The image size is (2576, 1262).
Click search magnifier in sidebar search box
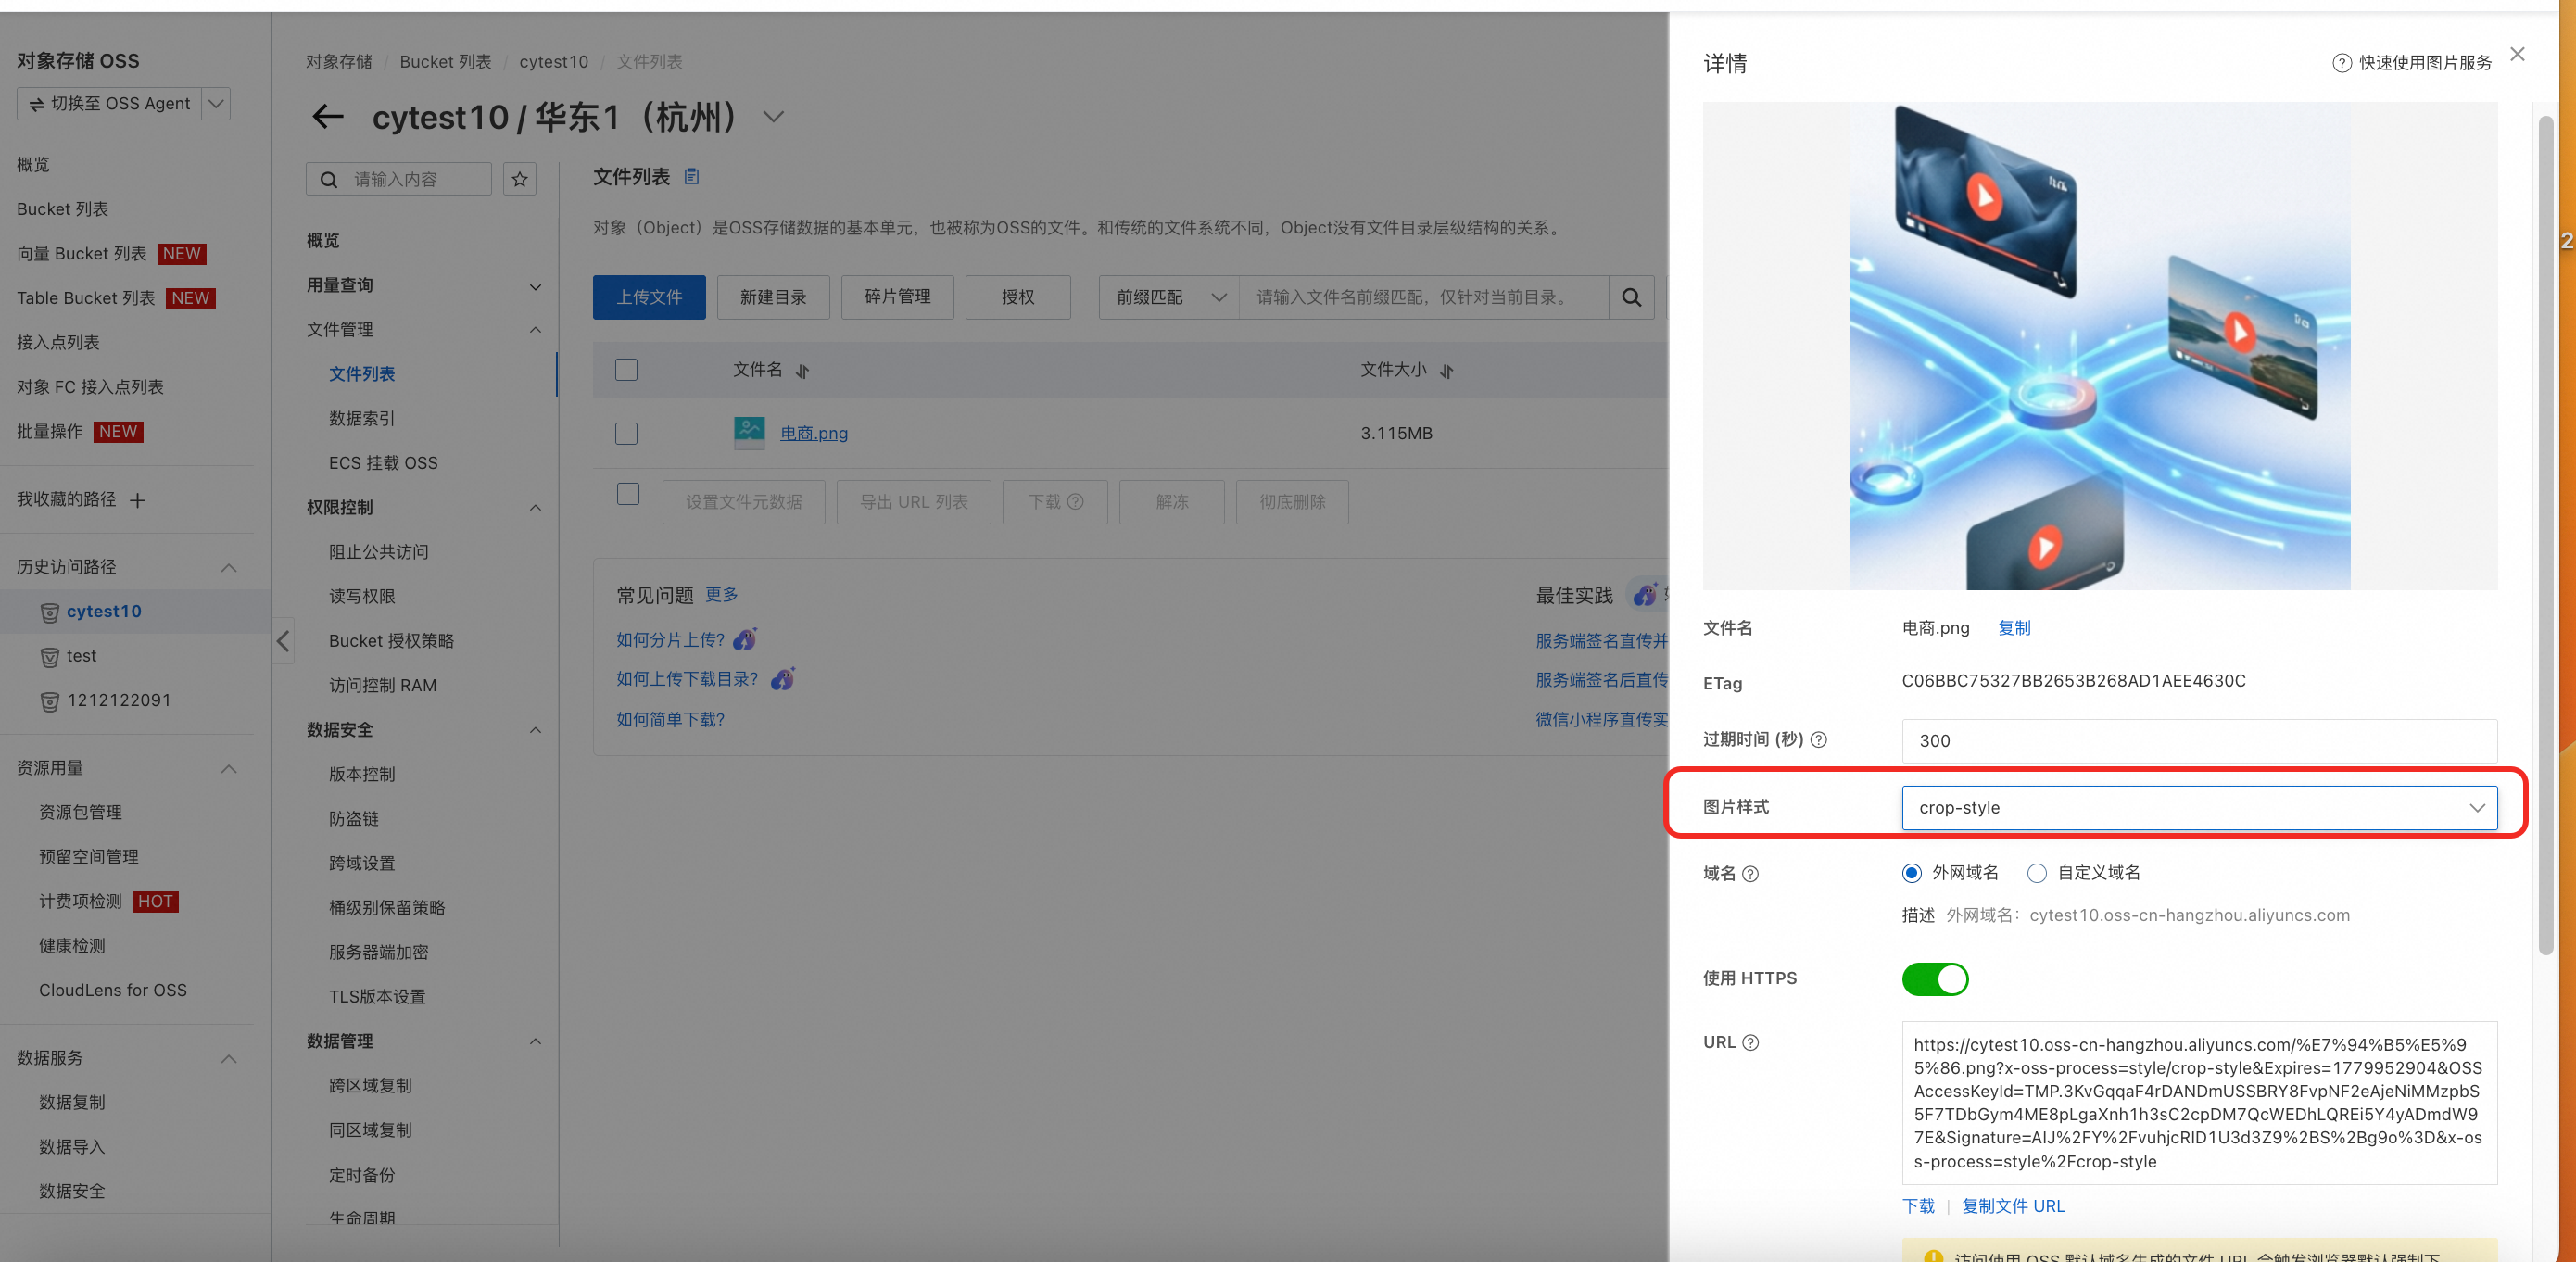point(328,180)
